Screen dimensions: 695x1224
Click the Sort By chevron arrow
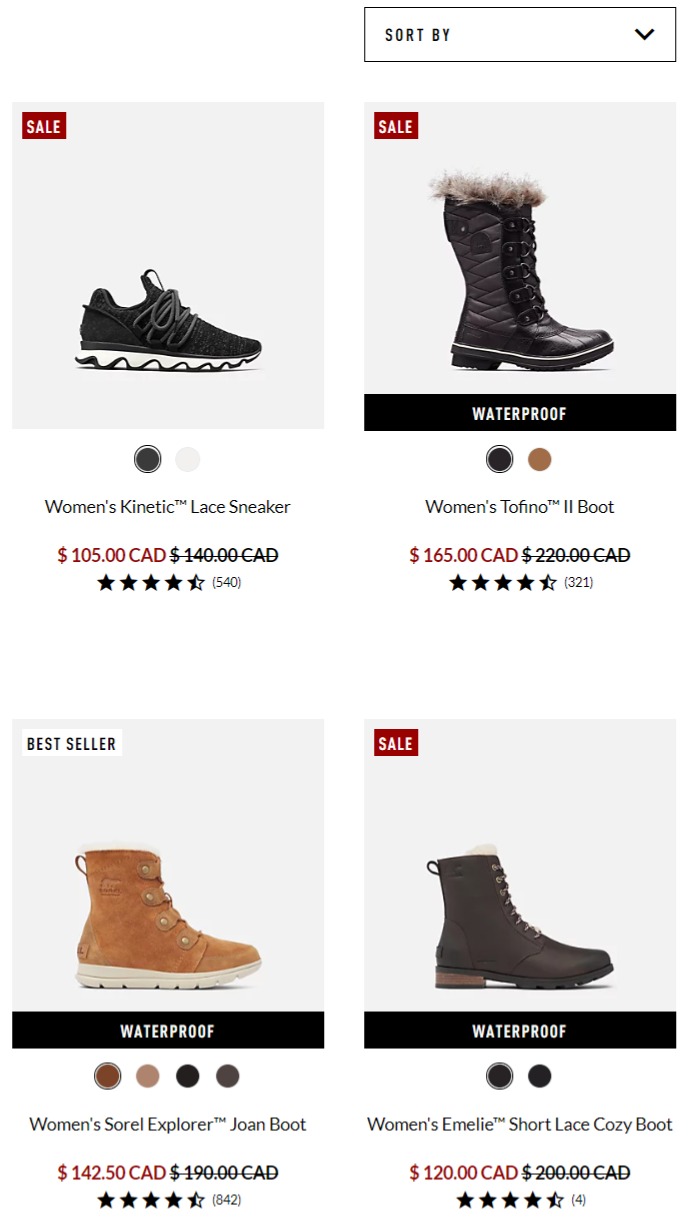[644, 35]
